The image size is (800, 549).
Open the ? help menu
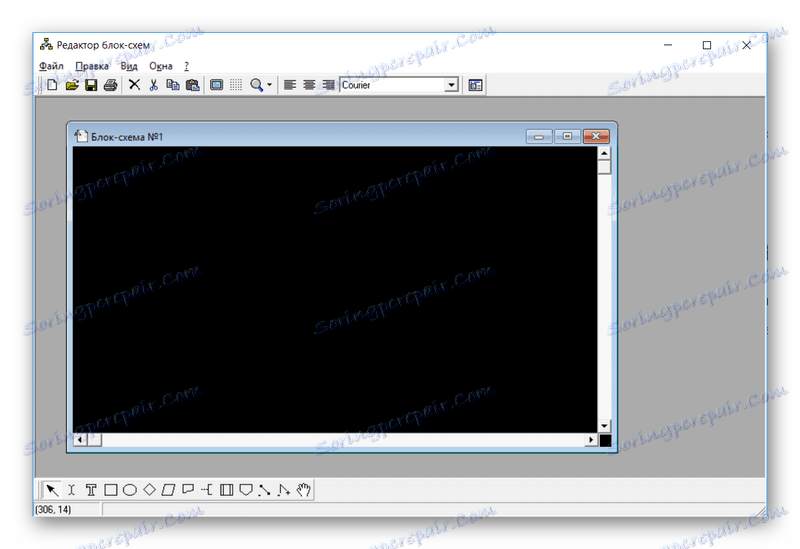click(186, 66)
